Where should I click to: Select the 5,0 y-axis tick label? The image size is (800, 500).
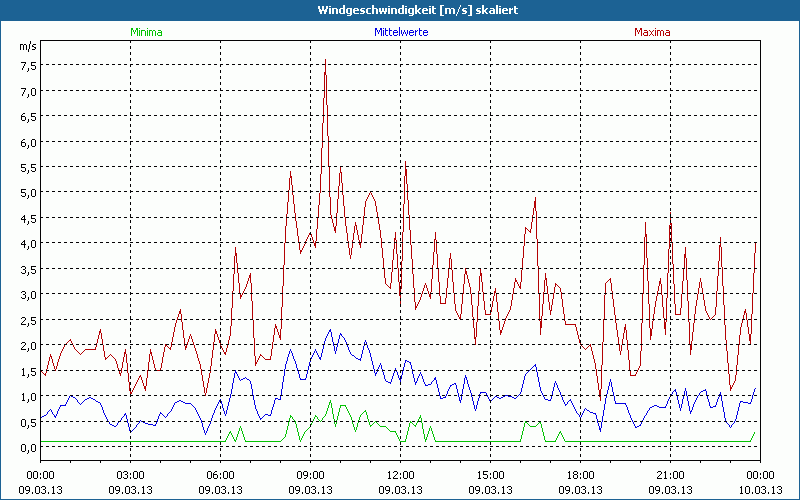click(28, 193)
